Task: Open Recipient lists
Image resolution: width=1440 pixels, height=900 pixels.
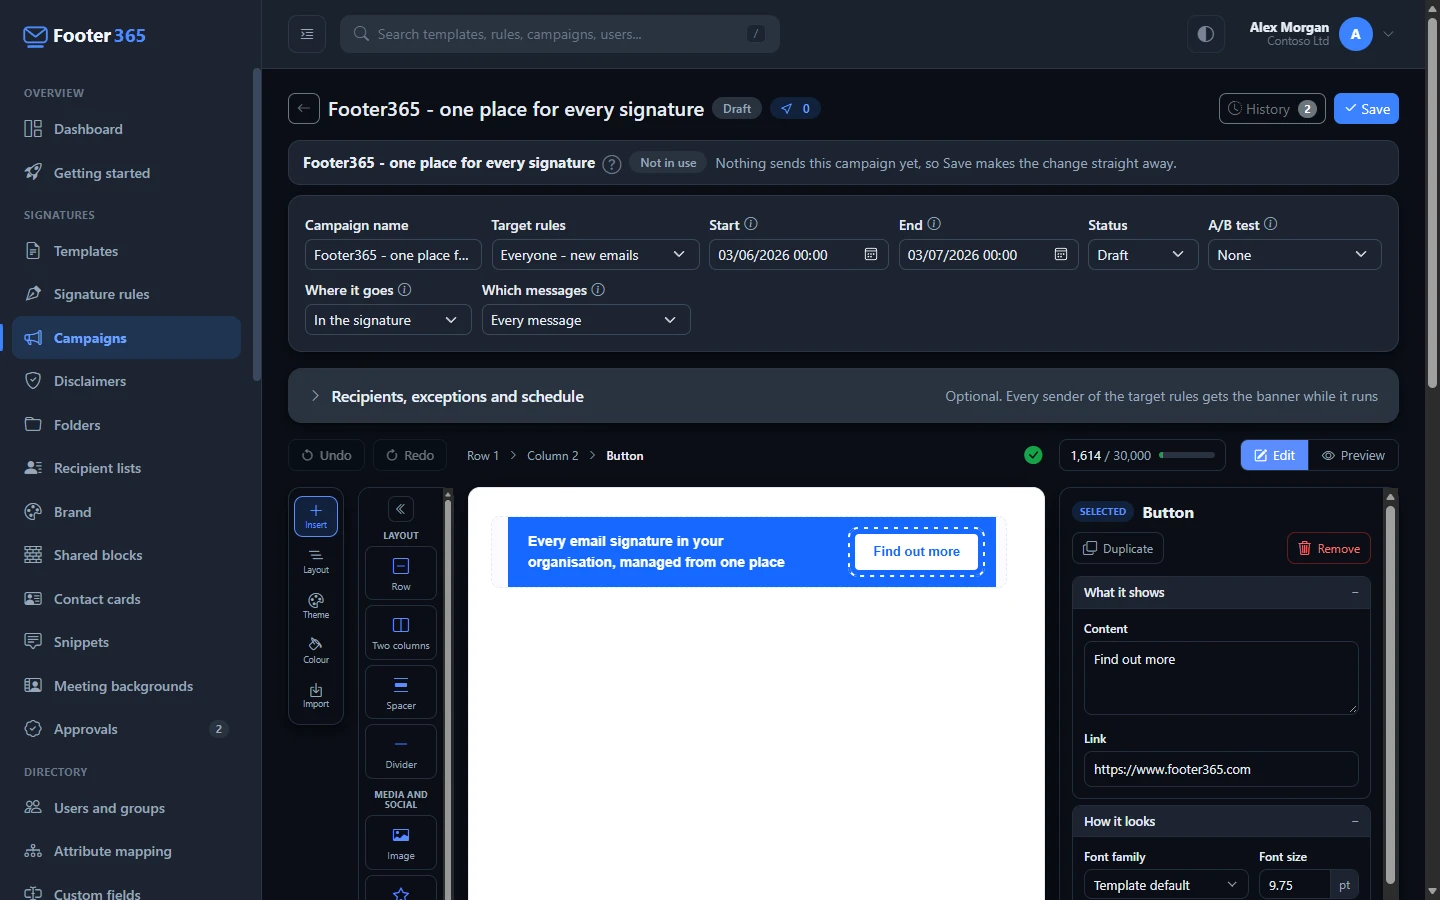Action: point(126,468)
